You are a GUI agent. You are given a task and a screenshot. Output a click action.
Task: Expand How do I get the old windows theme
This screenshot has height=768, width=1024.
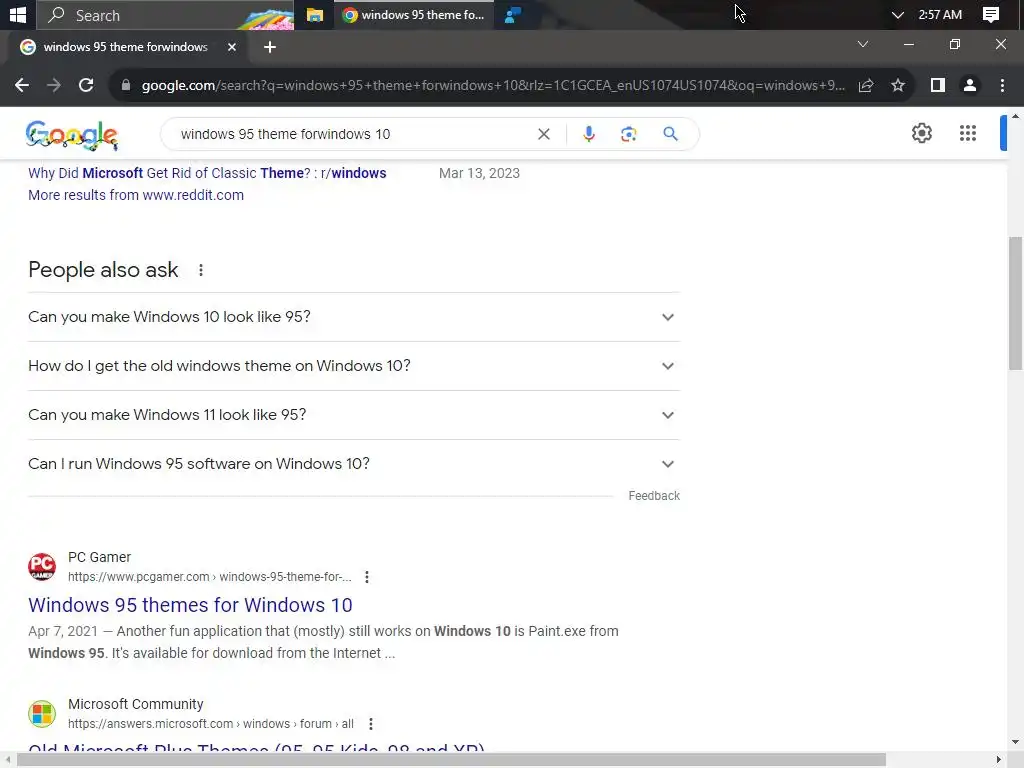[x=354, y=366]
